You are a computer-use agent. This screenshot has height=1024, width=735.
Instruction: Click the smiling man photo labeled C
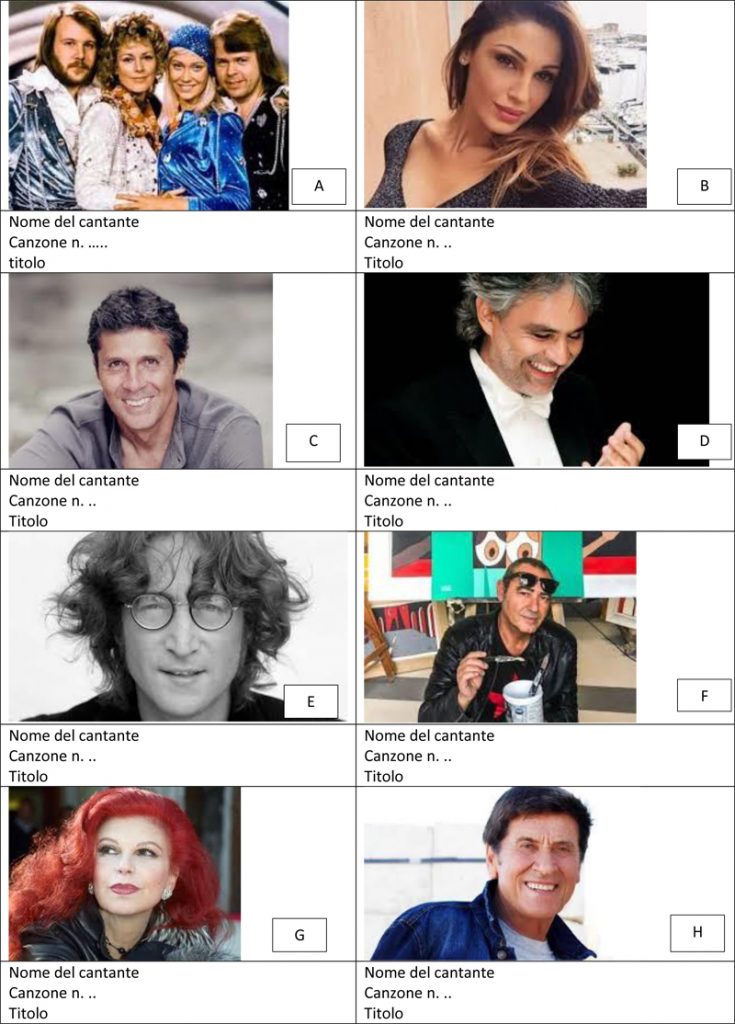pyautogui.click(x=140, y=370)
